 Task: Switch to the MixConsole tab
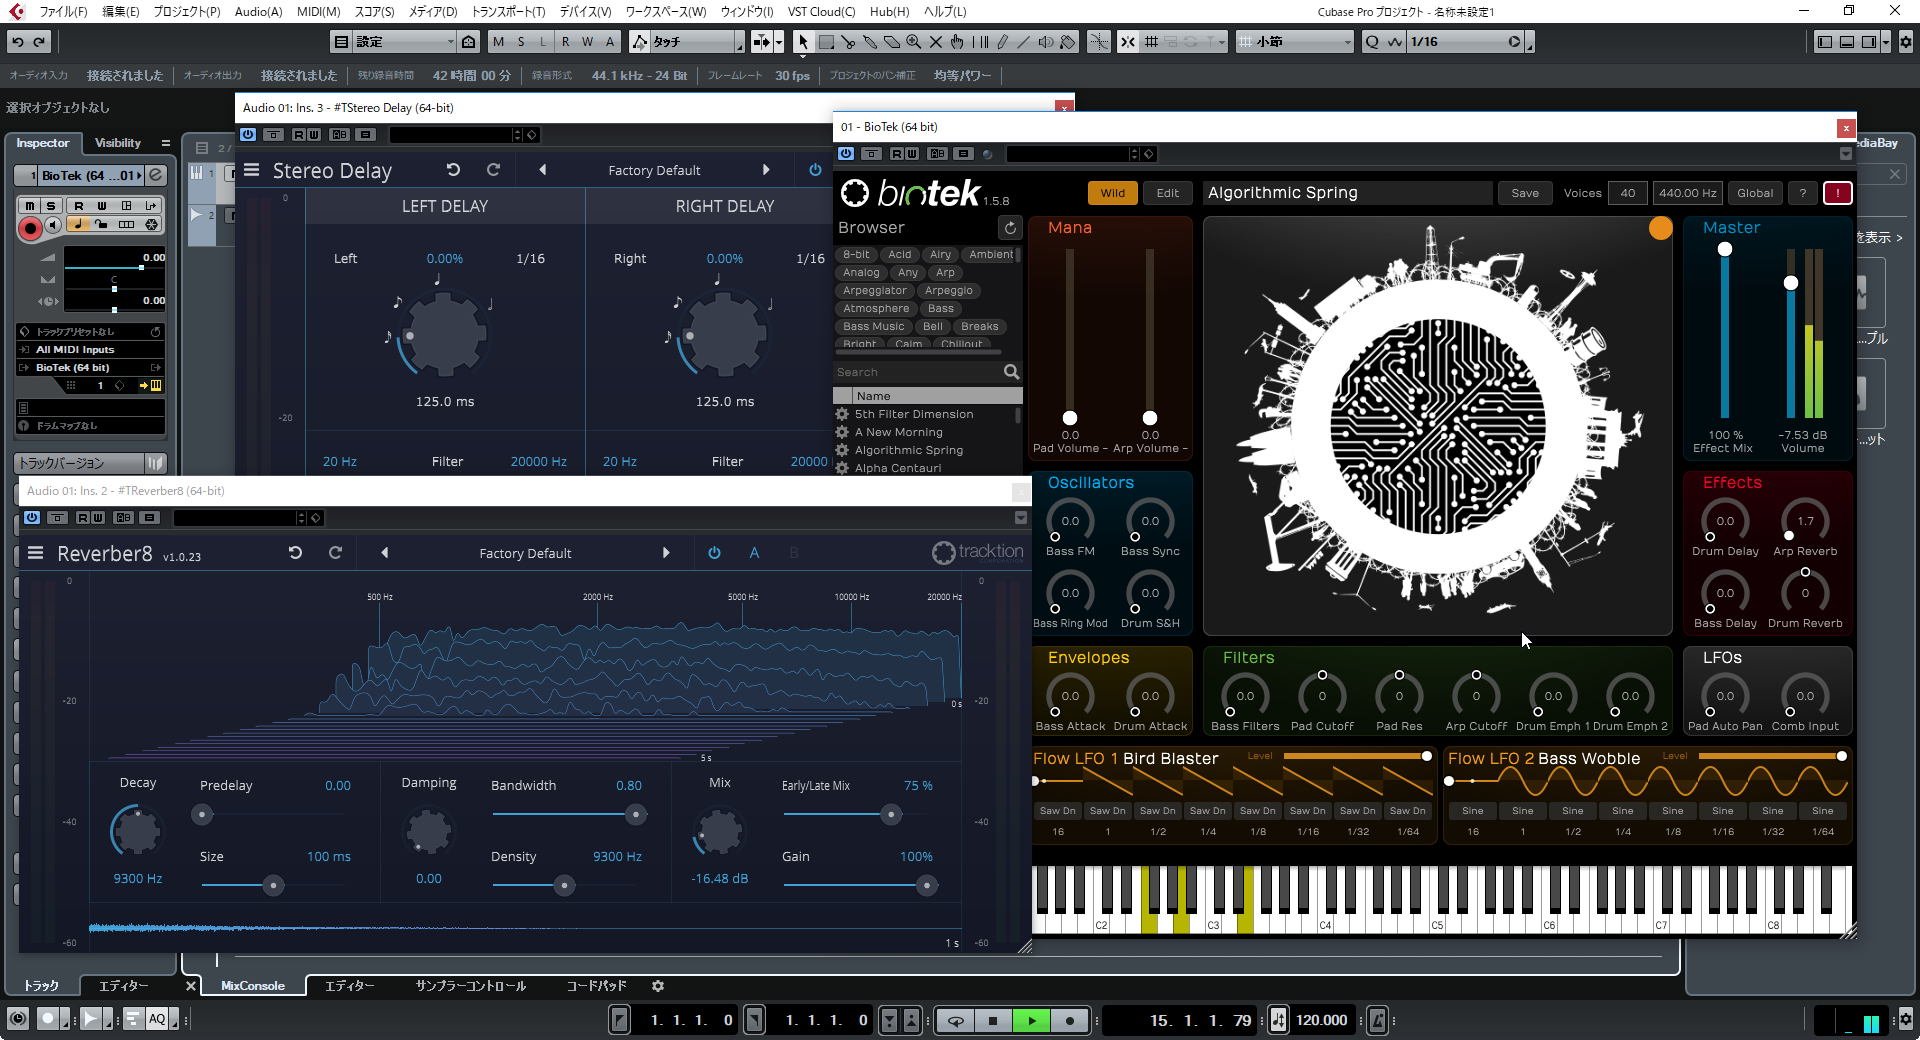point(253,986)
